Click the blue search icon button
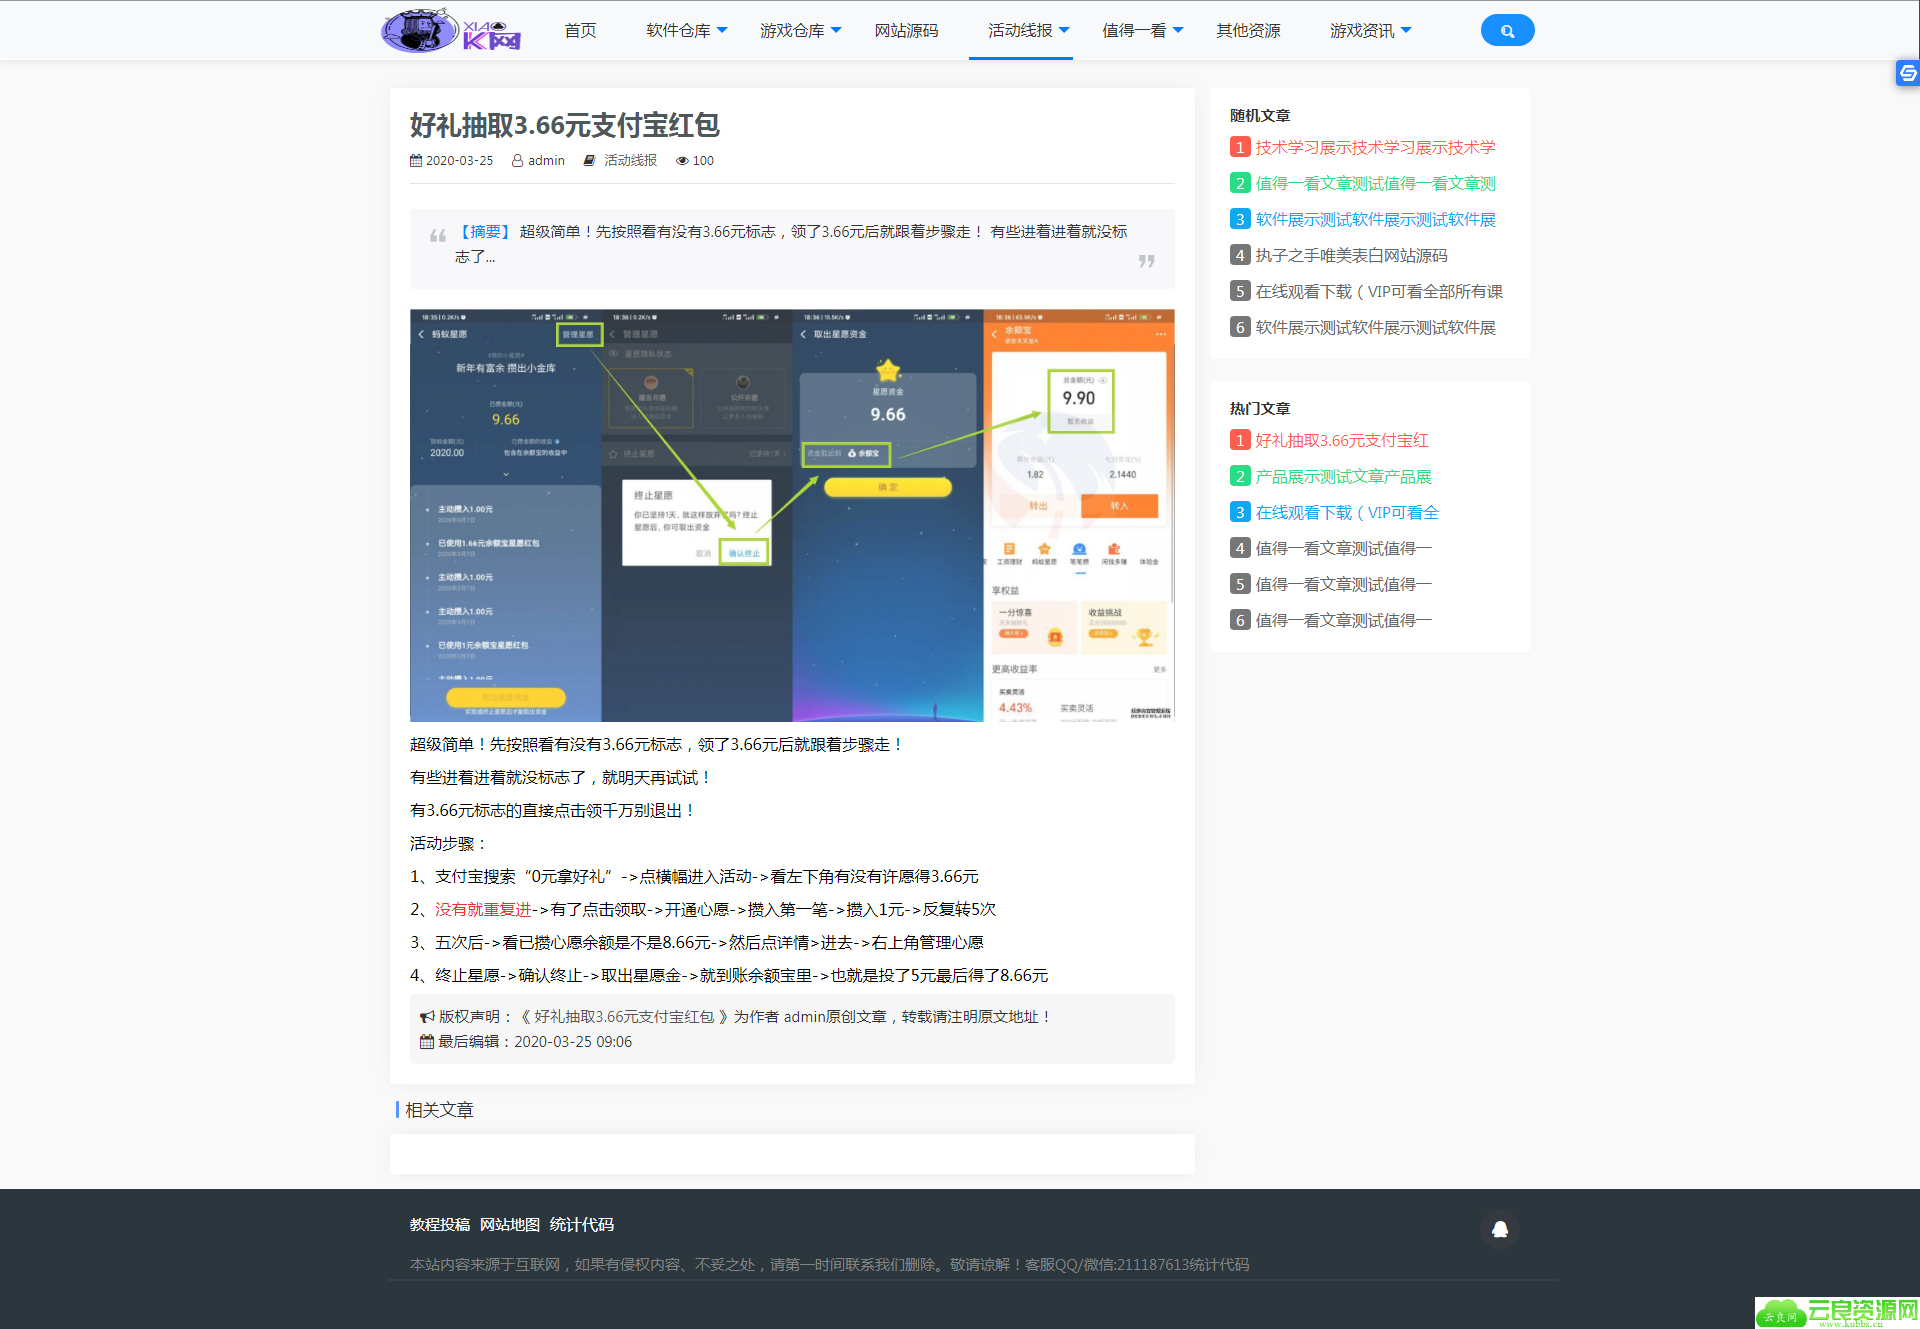 1506,31
